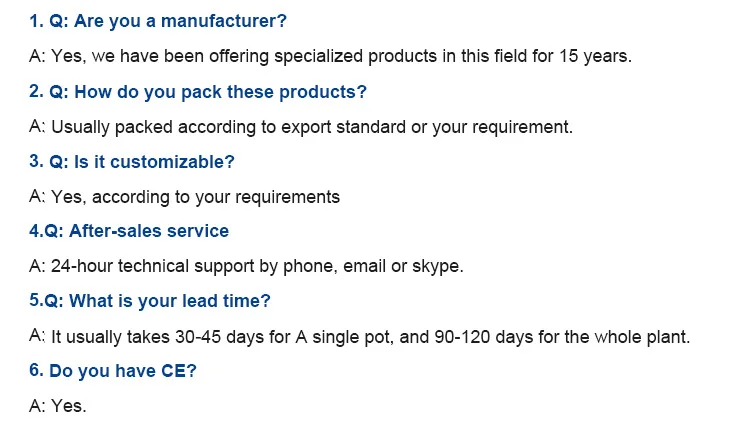Screen dimensions: 750x439
Task: Select 'How do you pack these products?' heading
Action: (x=207, y=92)
